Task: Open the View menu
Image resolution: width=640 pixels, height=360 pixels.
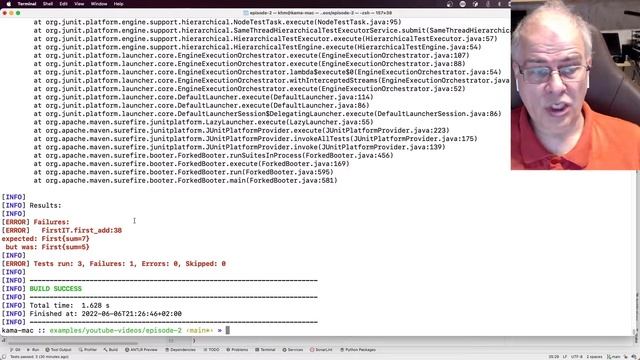Action: tap(79, 4)
